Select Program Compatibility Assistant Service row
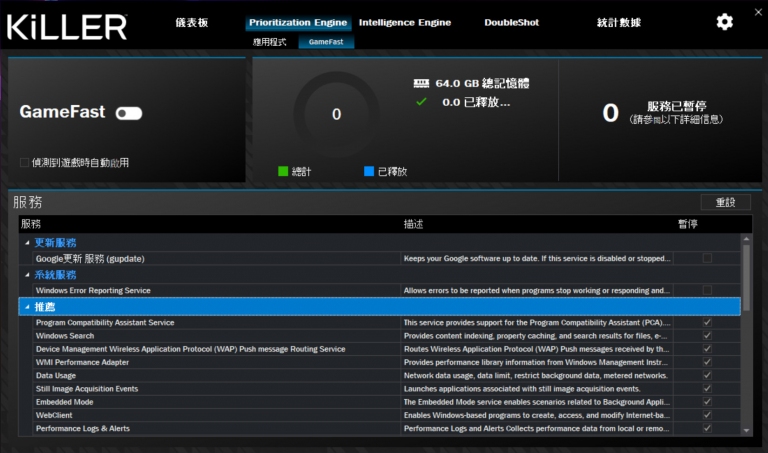Image resolution: width=768 pixels, height=453 pixels. [387, 322]
